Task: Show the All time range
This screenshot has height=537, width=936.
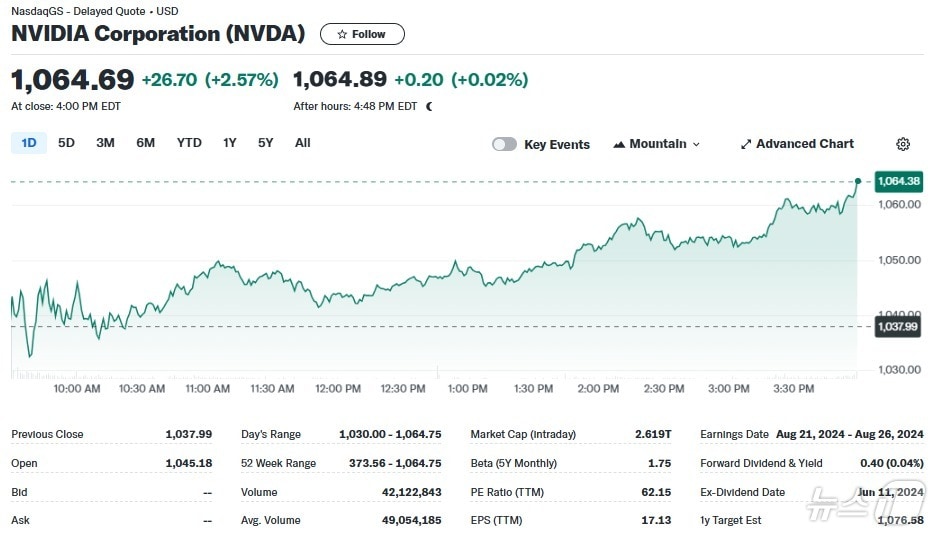Action: click(303, 143)
